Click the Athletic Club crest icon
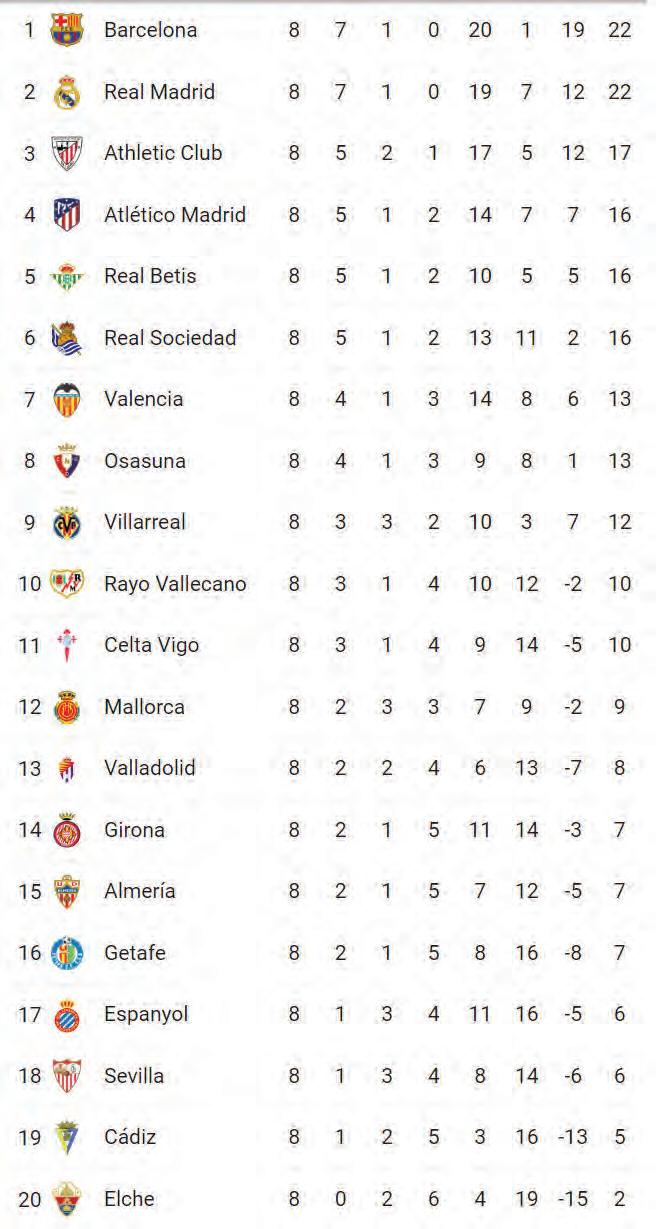This screenshot has height=1229, width=656. 67,153
